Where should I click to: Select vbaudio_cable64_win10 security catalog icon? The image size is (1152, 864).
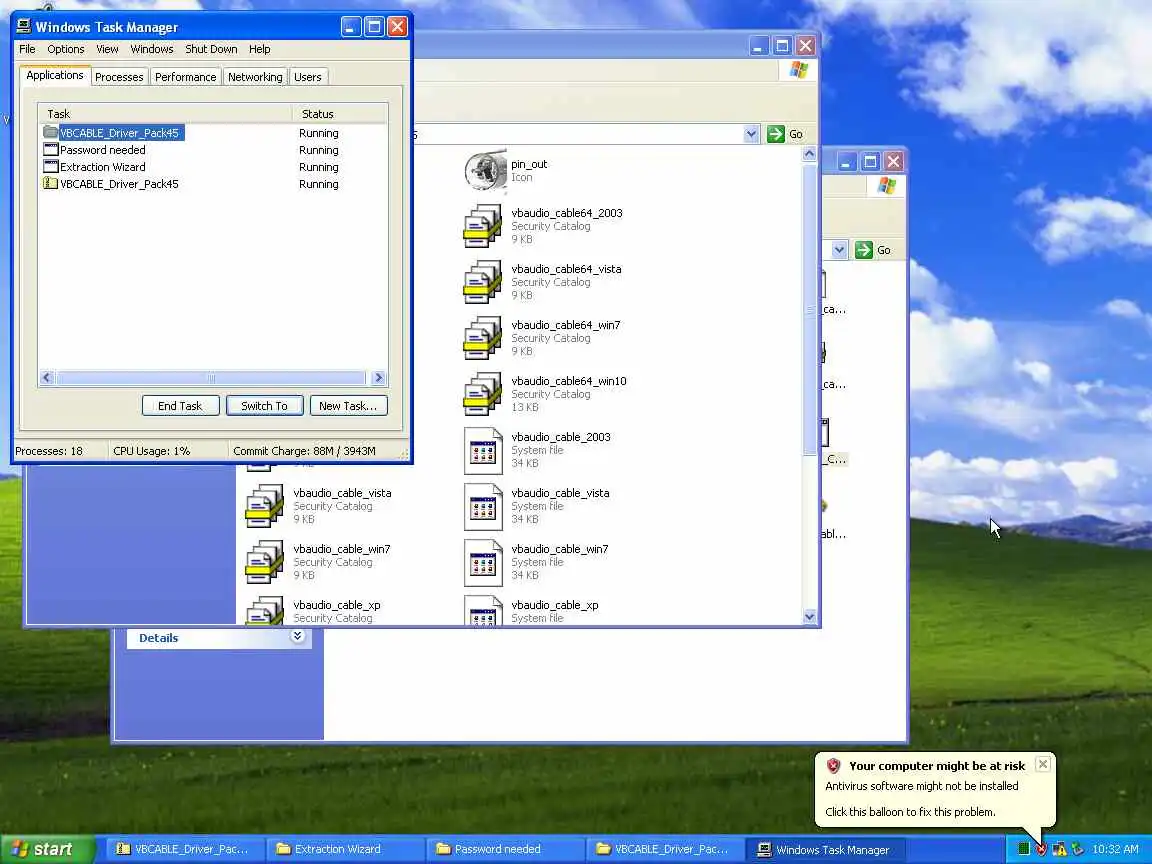(x=483, y=394)
